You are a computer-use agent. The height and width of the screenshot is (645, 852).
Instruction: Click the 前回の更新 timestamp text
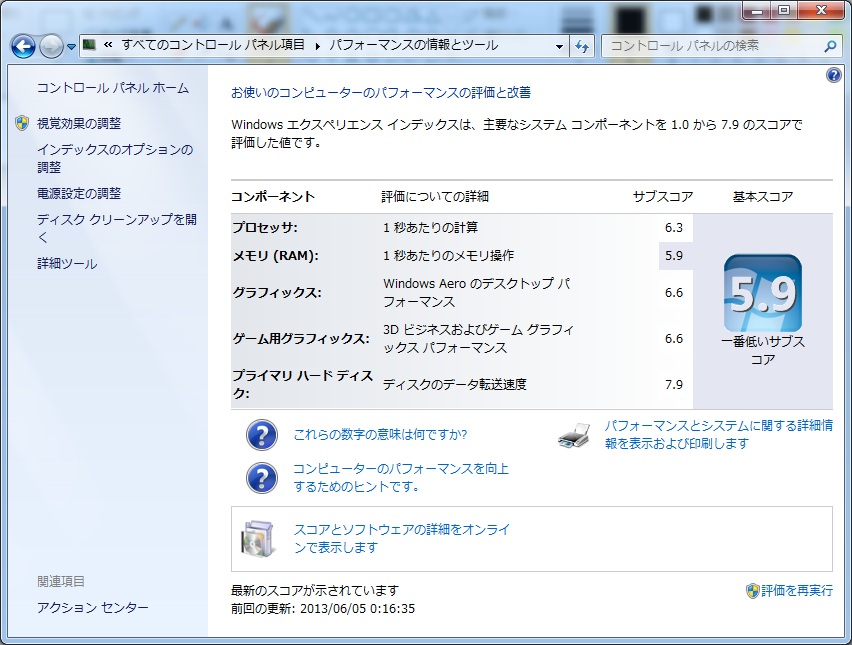point(323,608)
